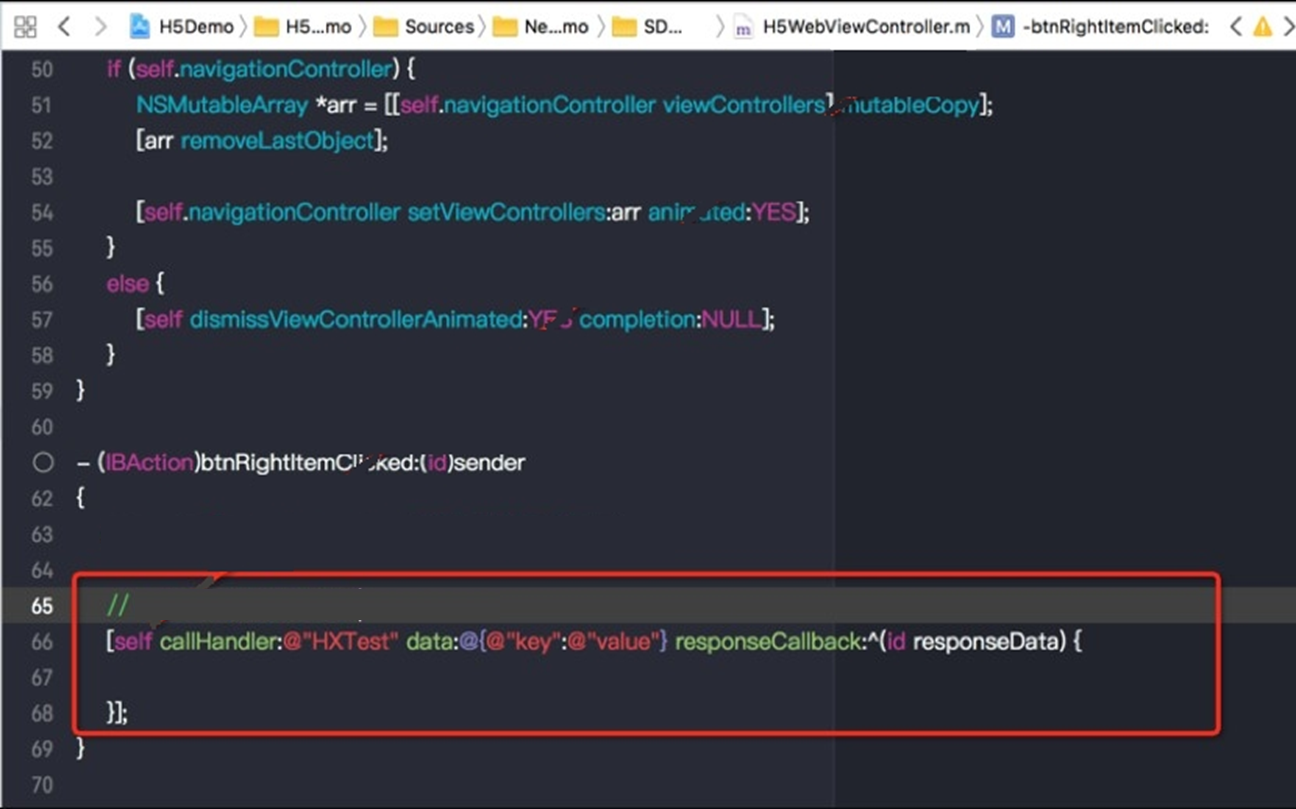The image size is (1296, 809).
Task: Open the Sources folder breadcrumb
Action: pyautogui.click(x=424, y=27)
